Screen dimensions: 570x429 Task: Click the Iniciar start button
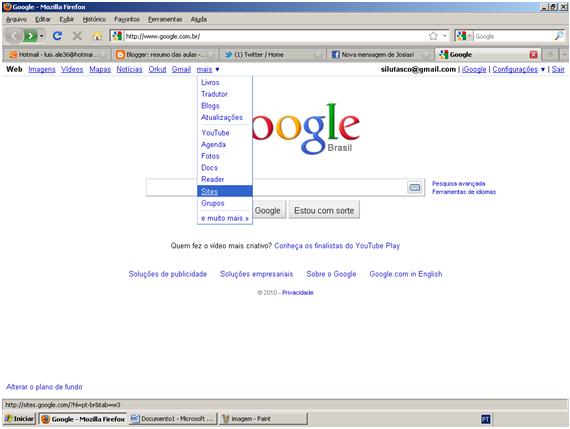tap(19, 419)
